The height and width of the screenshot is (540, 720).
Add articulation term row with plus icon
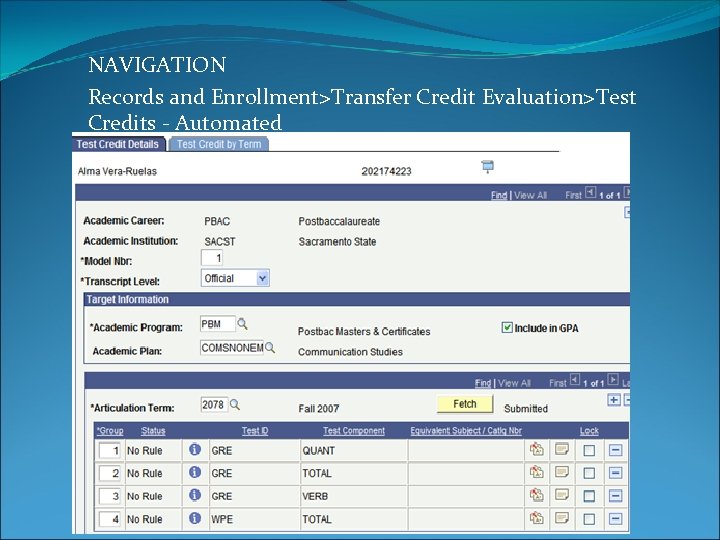click(614, 400)
